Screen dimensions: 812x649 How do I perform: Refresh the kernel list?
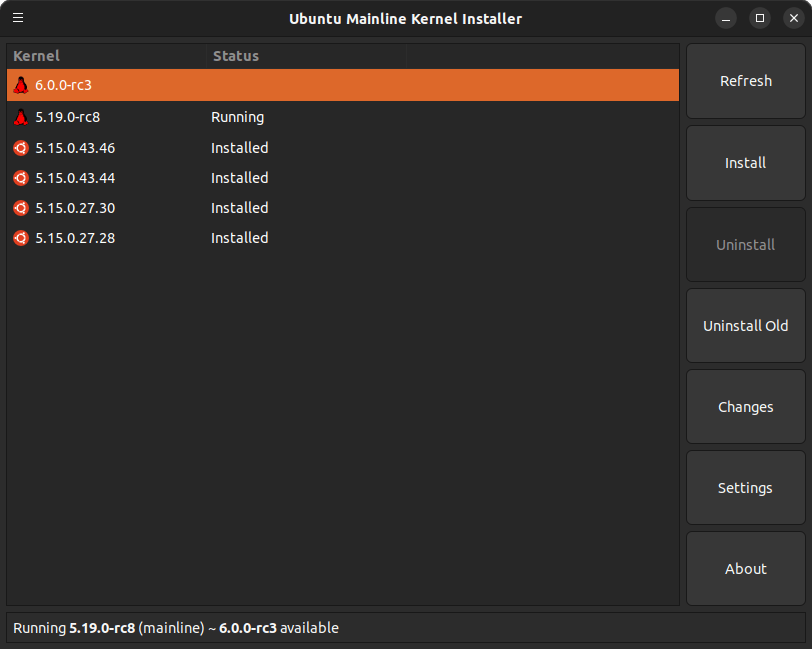point(746,81)
